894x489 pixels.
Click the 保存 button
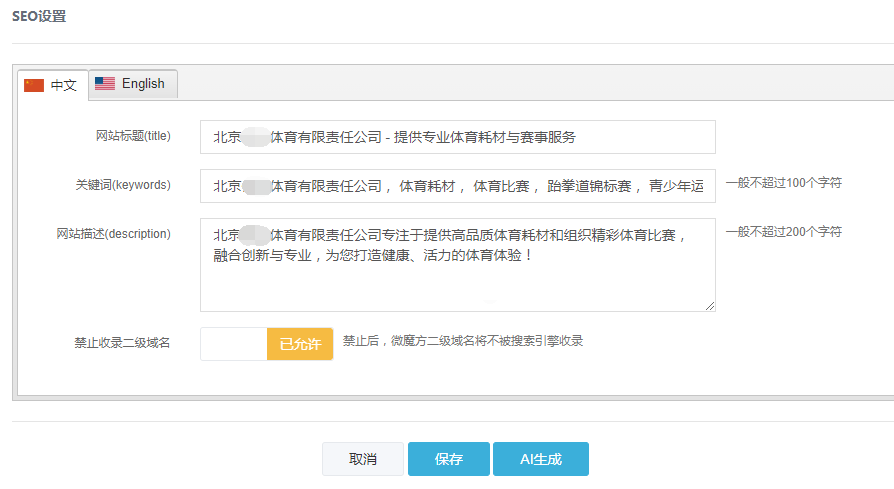point(449,459)
